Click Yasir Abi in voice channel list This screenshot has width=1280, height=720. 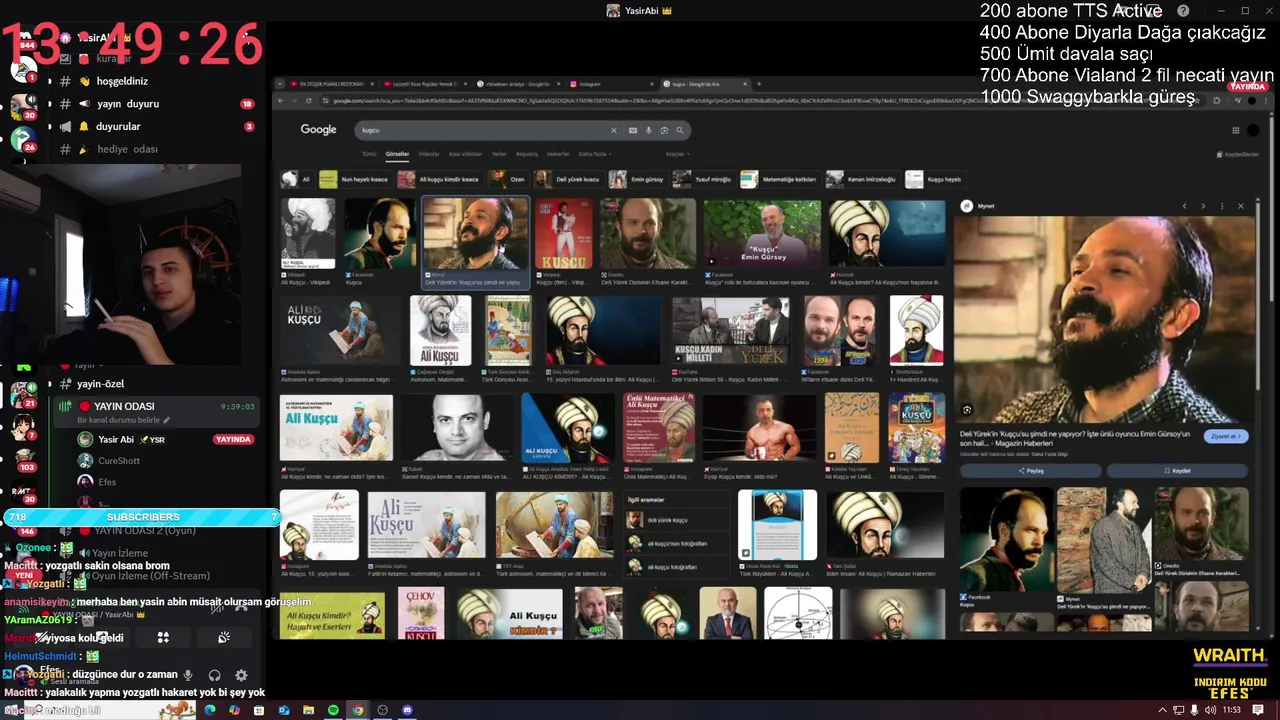[116, 439]
